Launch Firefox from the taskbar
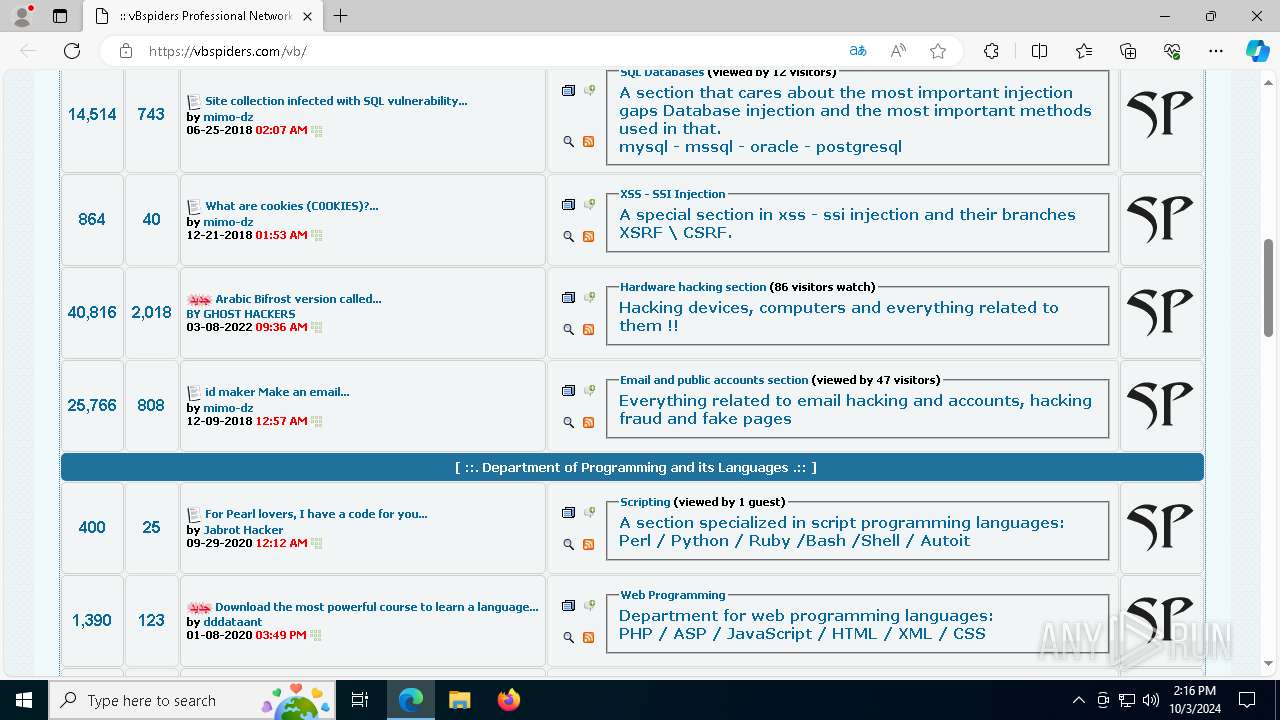 (x=508, y=700)
